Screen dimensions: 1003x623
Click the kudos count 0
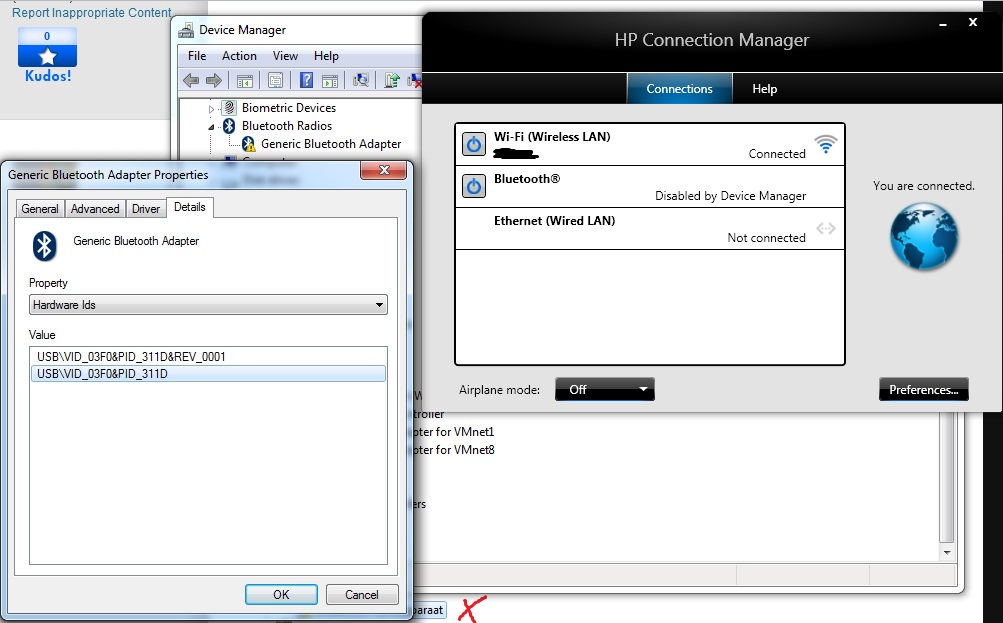[x=47, y=36]
